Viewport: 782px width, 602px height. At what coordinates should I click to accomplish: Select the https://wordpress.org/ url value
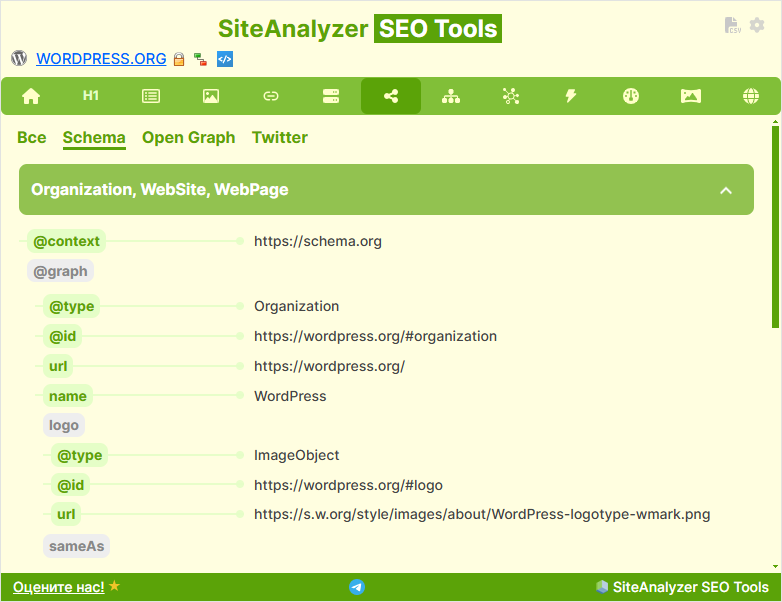coord(330,366)
